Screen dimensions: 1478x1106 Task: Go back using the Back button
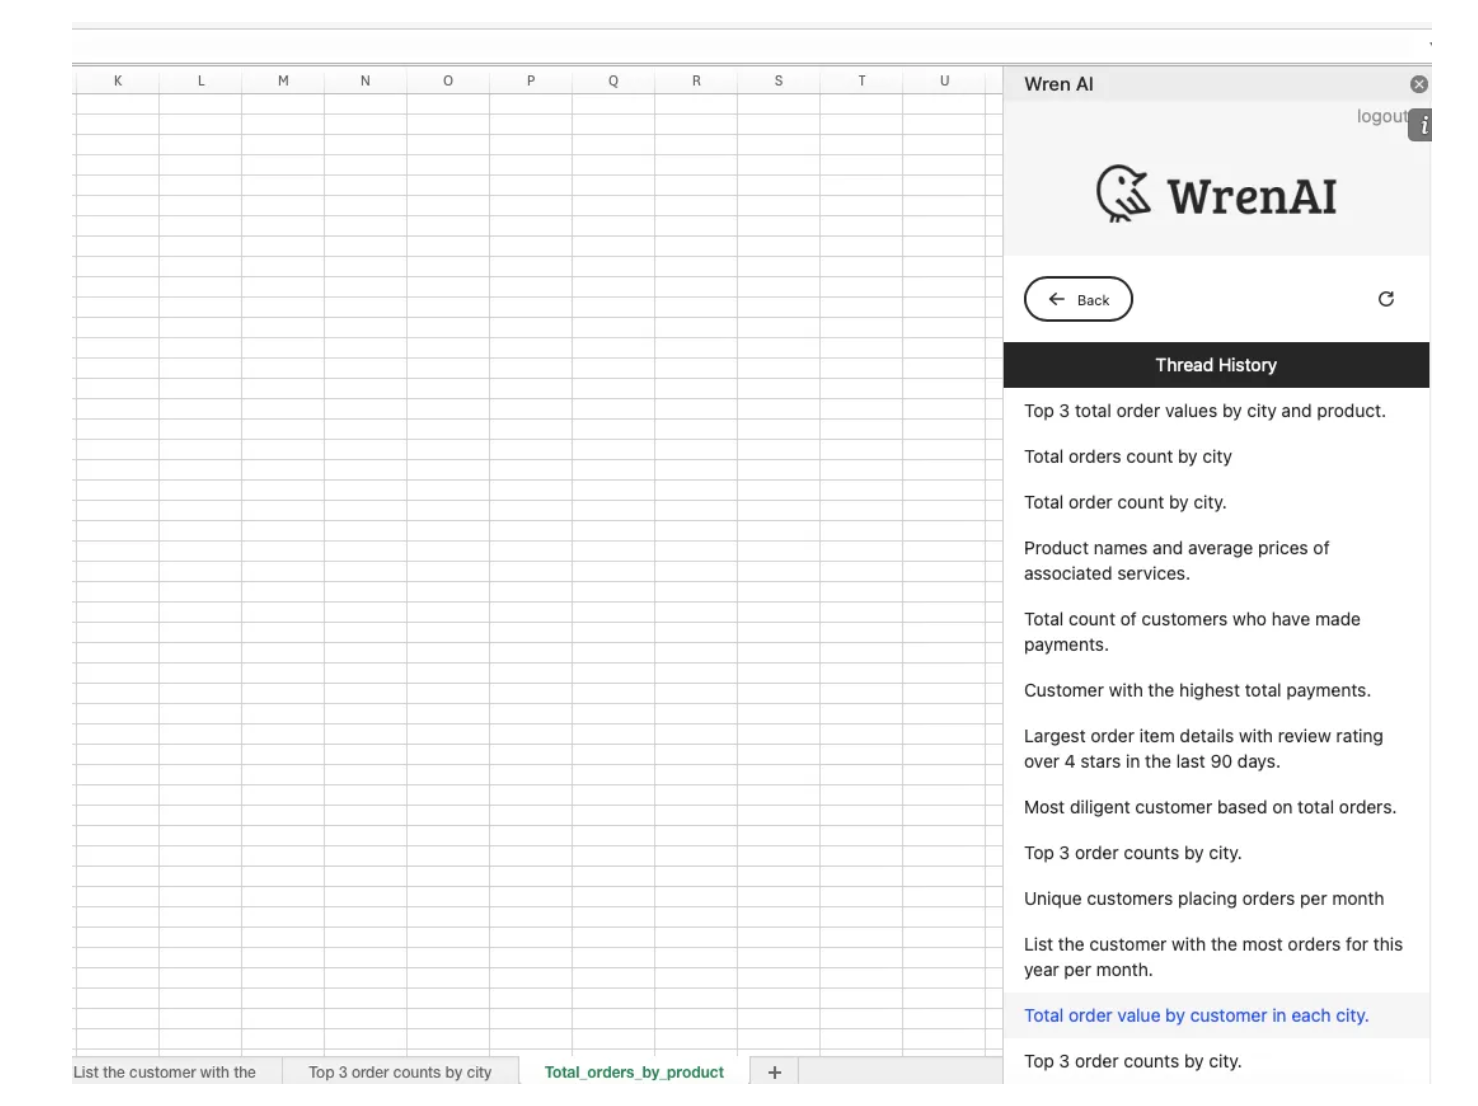(1078, 299)
